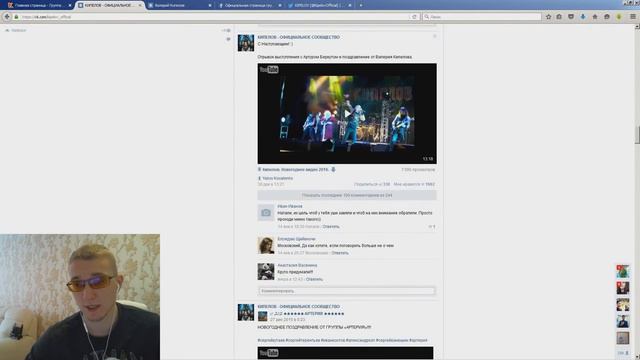
Task: Click the Like link under the first post
Action: (414, 184)
